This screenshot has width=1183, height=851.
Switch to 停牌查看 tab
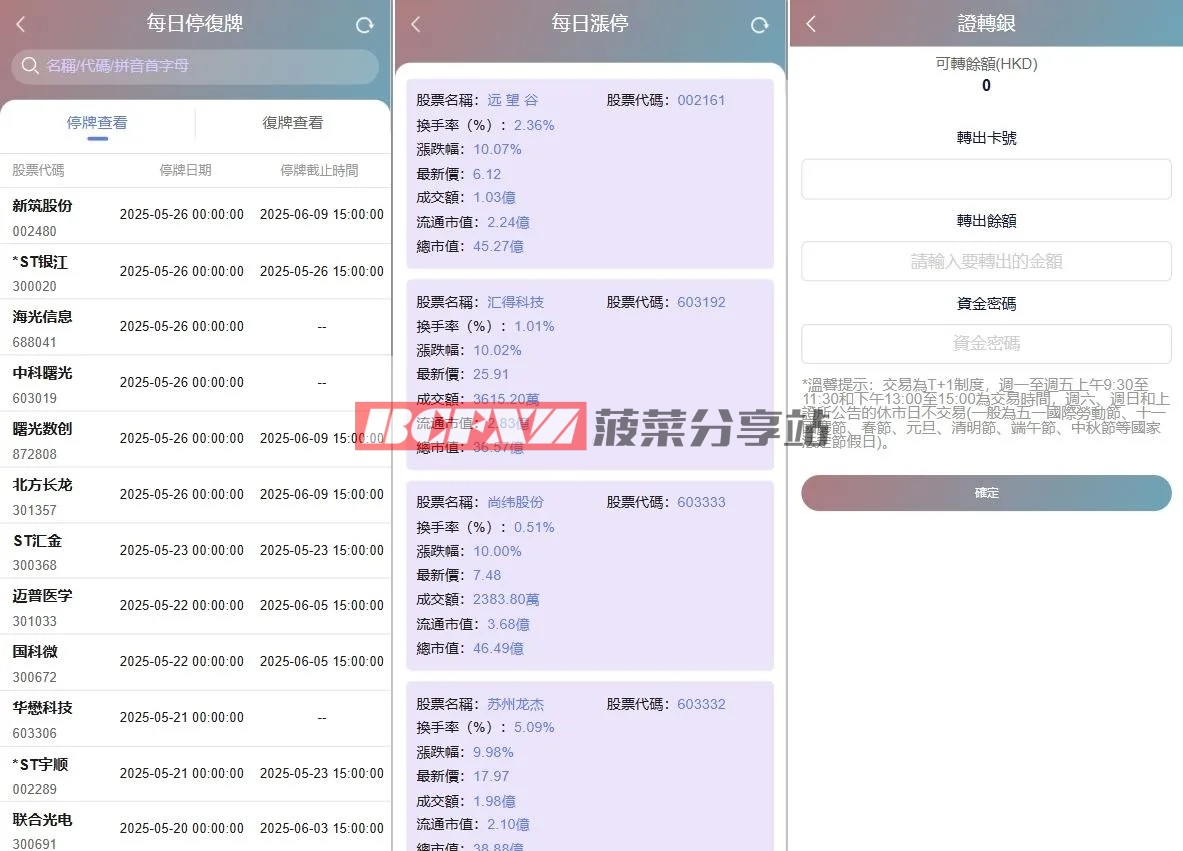pyautogui.click(x=97, y=123)
